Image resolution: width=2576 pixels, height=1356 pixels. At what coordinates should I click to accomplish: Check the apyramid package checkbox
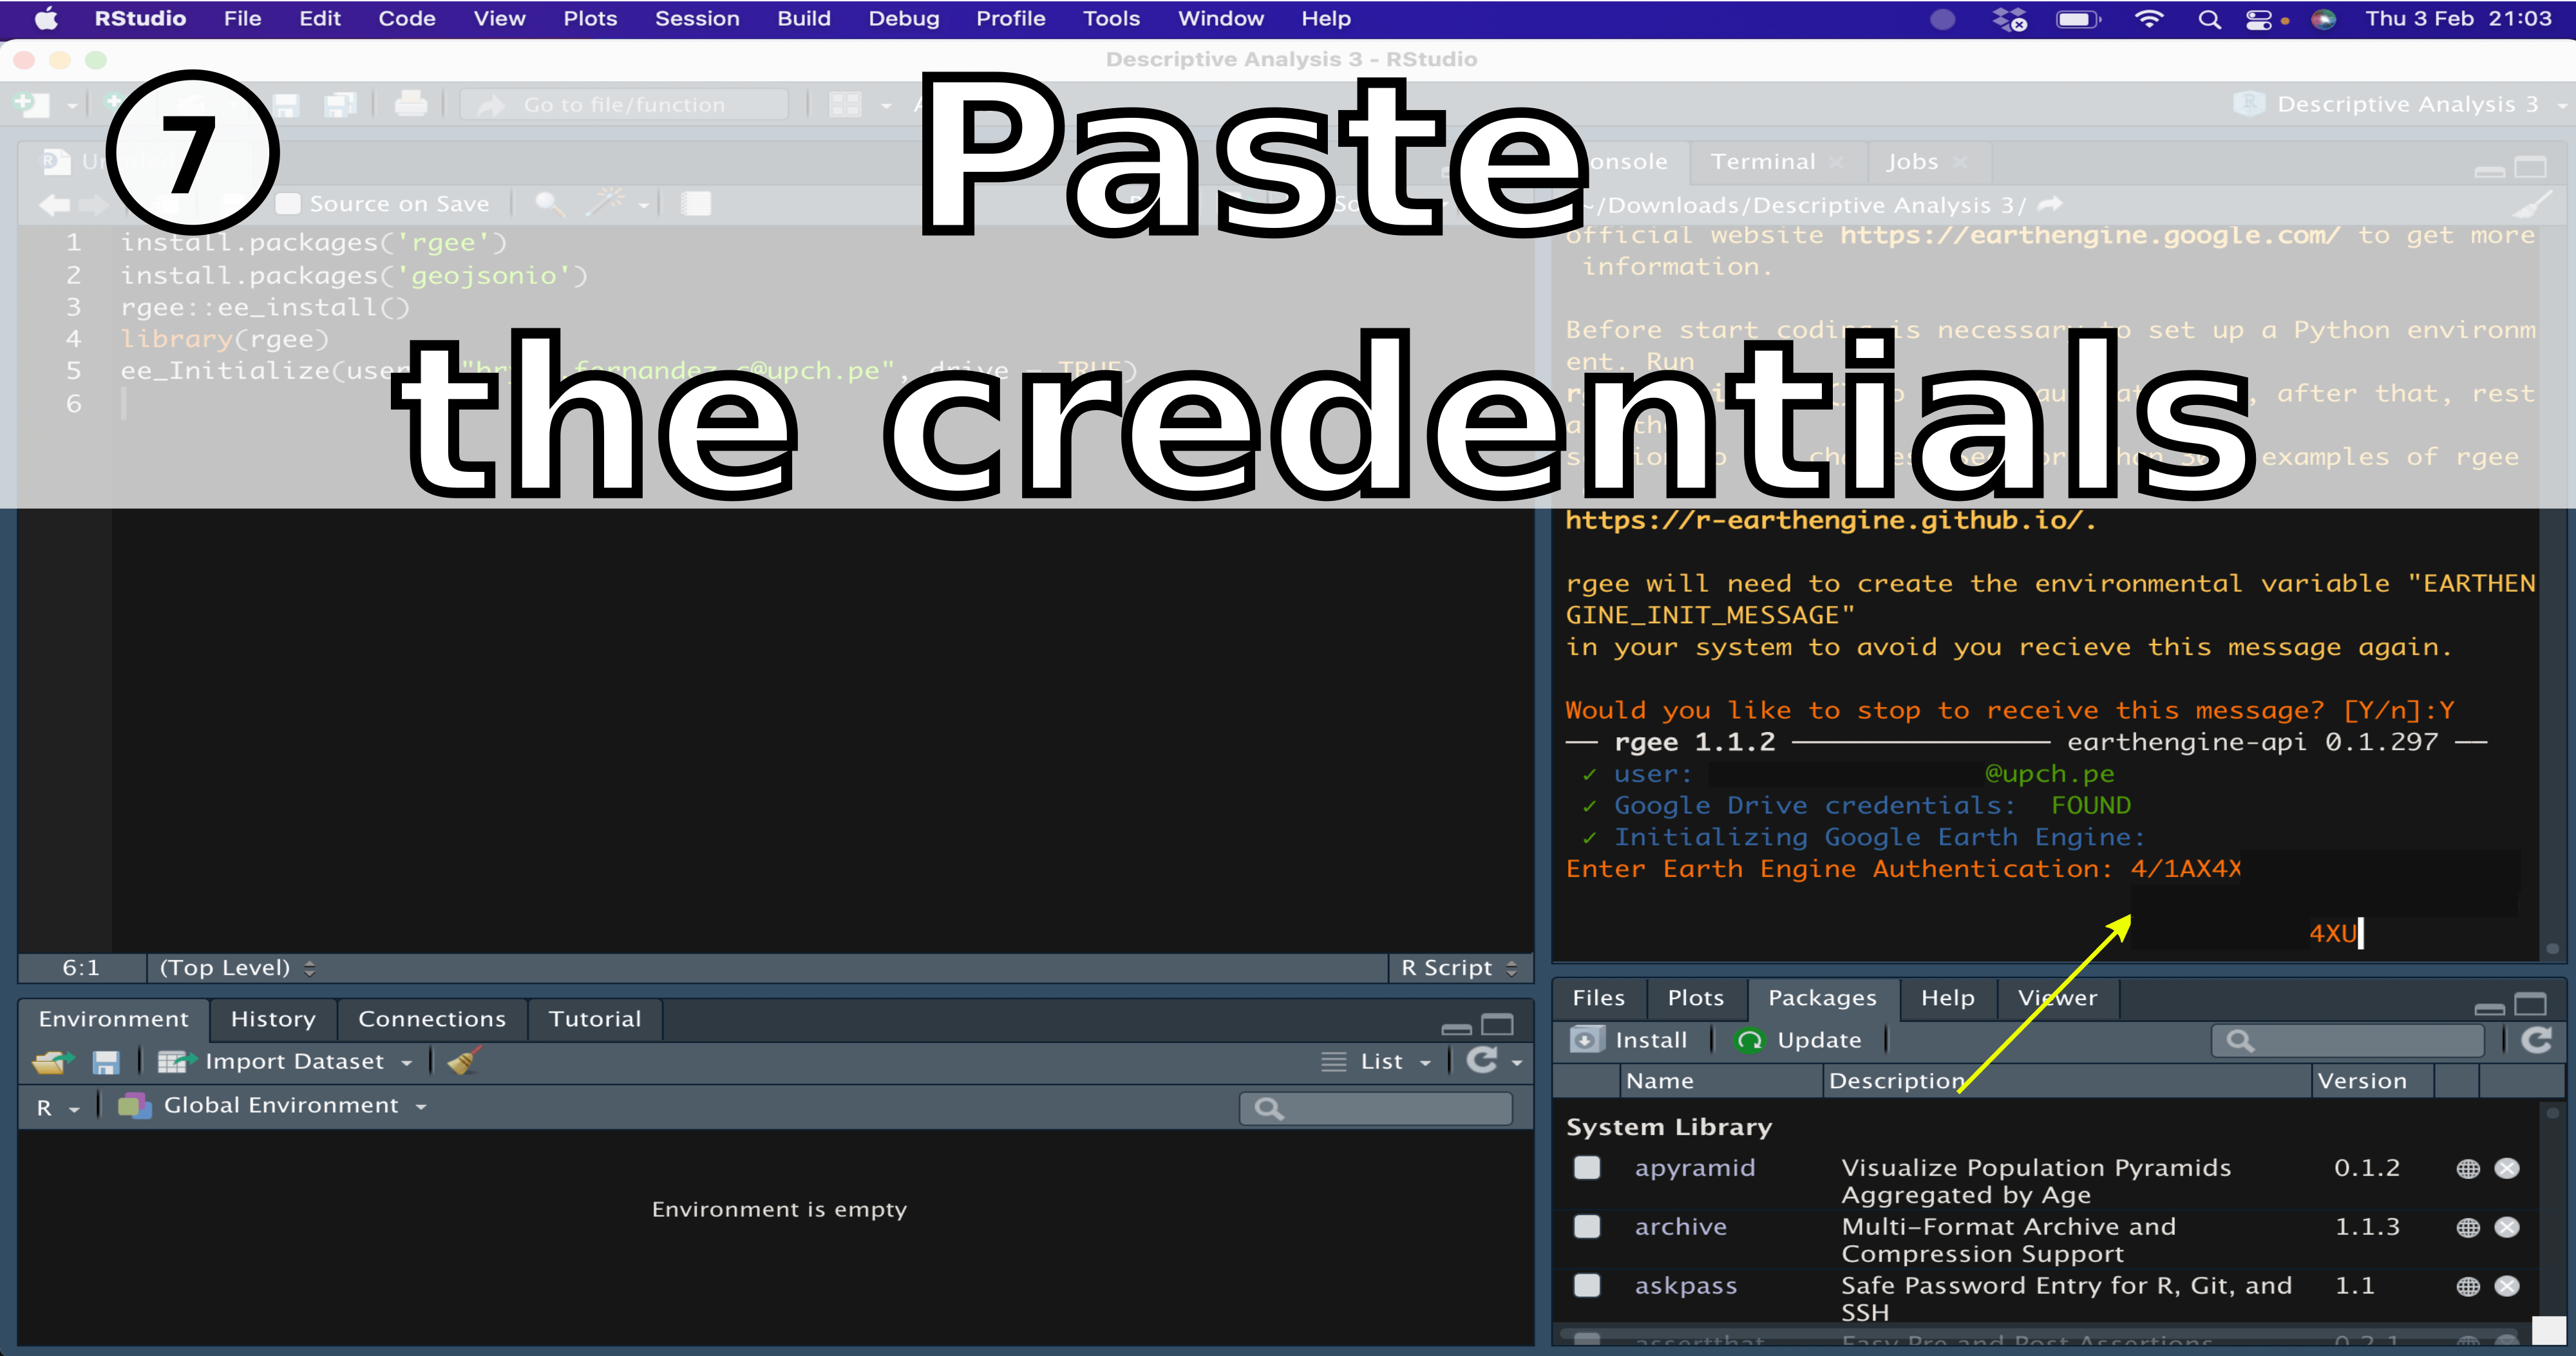1587,1168
